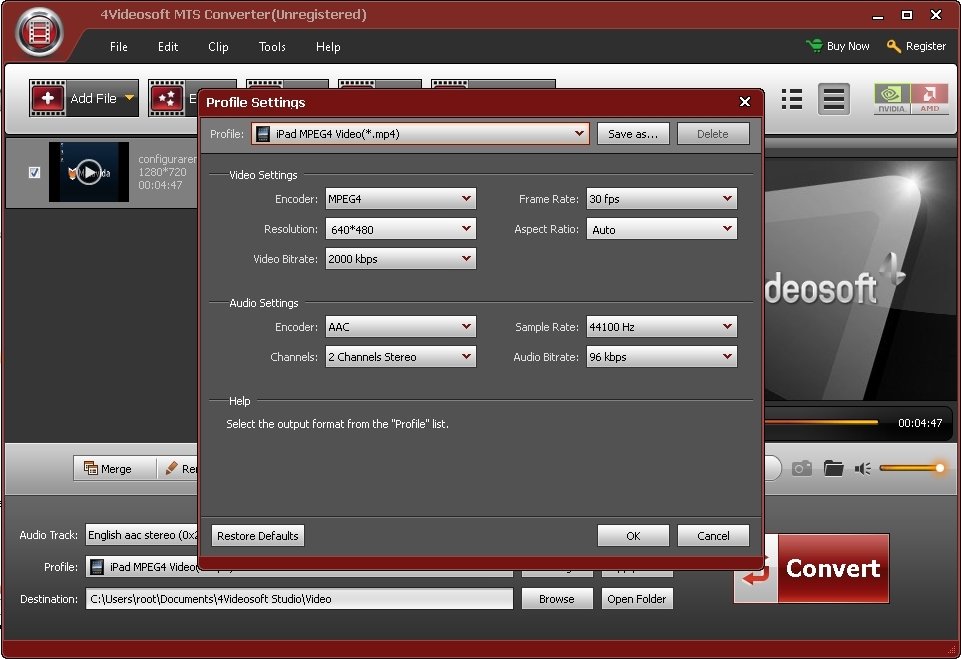Open the Clip menu
The width and height of the screenshot is (961, 659).
218,47
